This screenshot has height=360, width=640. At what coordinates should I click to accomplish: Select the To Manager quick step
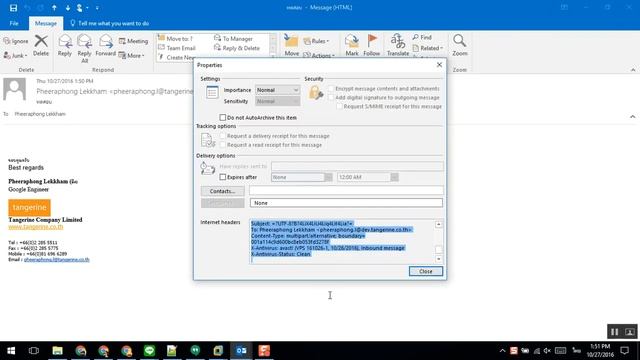point(233,38)
